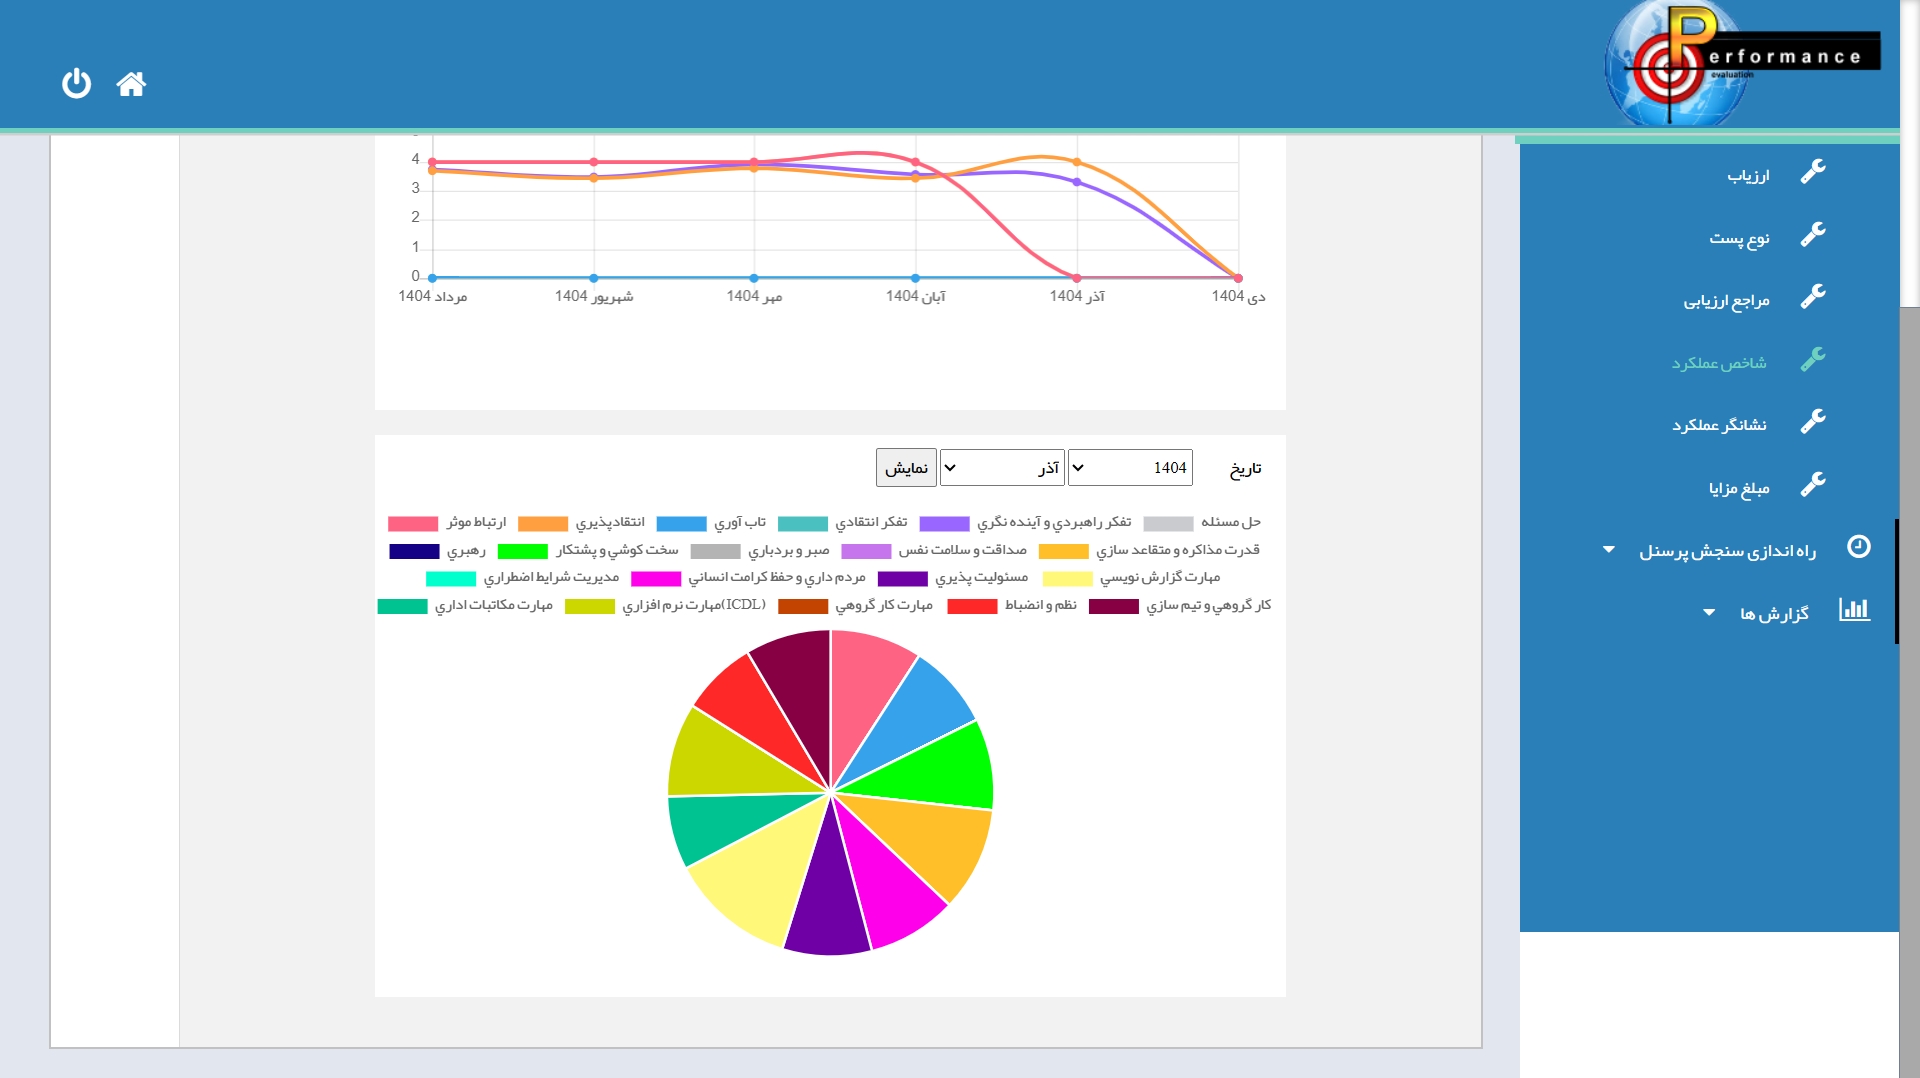The width and height of the screenshot is (1920, 1078).
Task: Click the yellow pie chart slice
Action: pyautogui.click(x=750, y=885)
